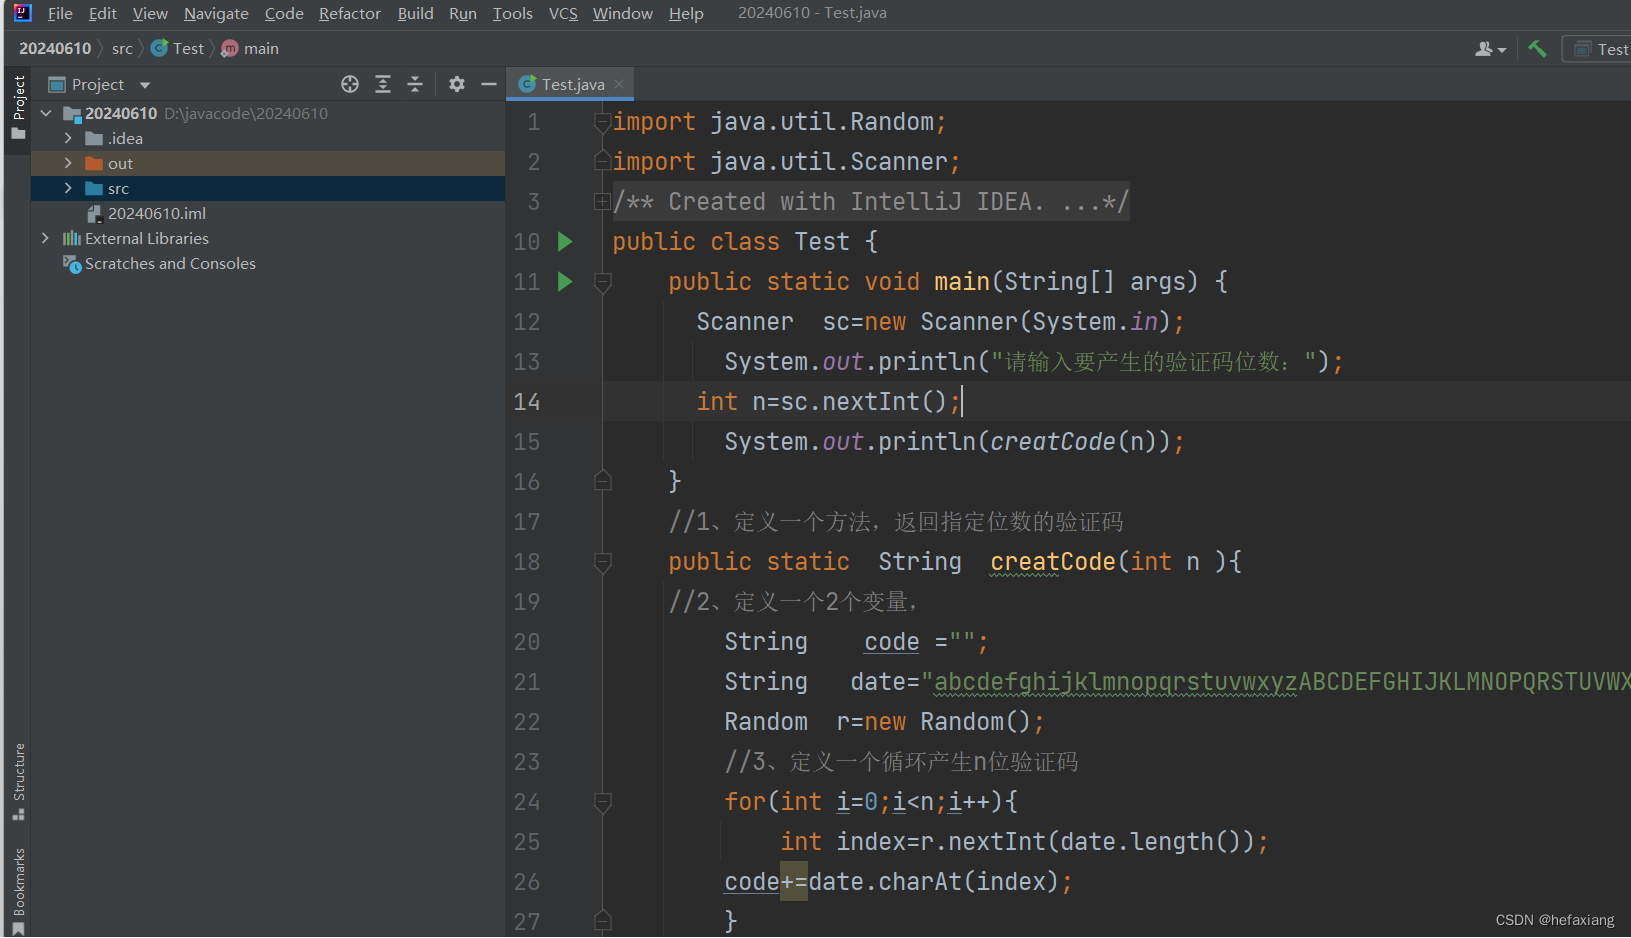Open the user avatar account menu

[x=1489, y=48]
